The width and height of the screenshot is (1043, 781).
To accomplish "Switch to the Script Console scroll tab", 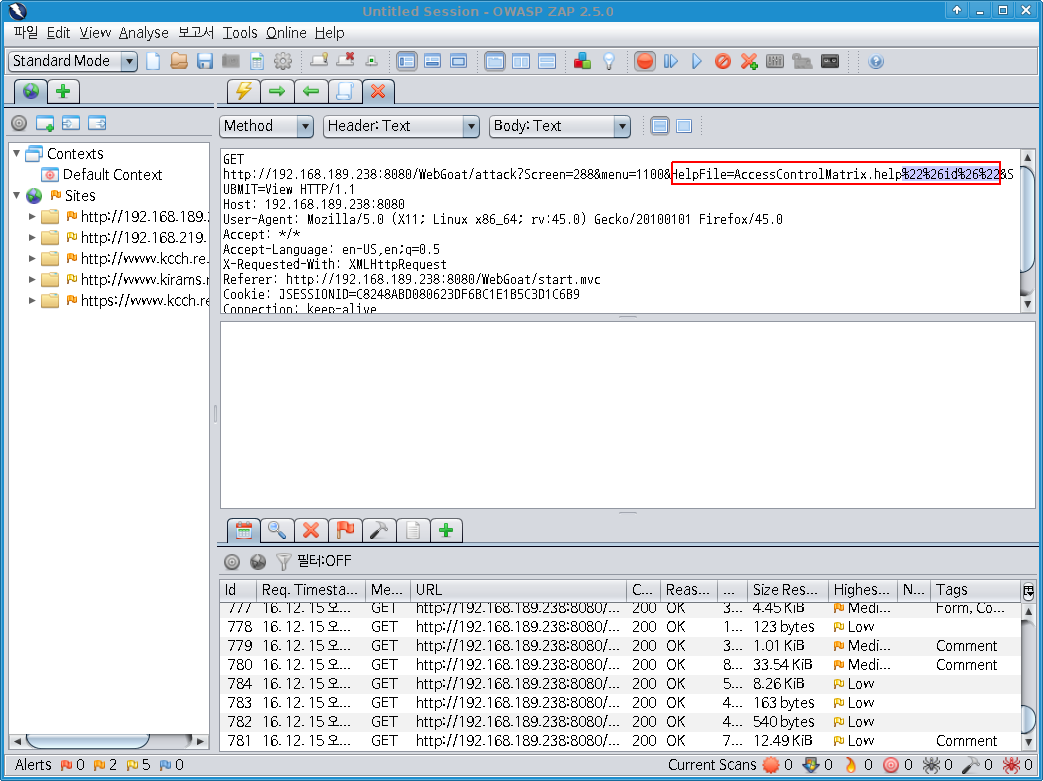I will click(x=345, y=91).
